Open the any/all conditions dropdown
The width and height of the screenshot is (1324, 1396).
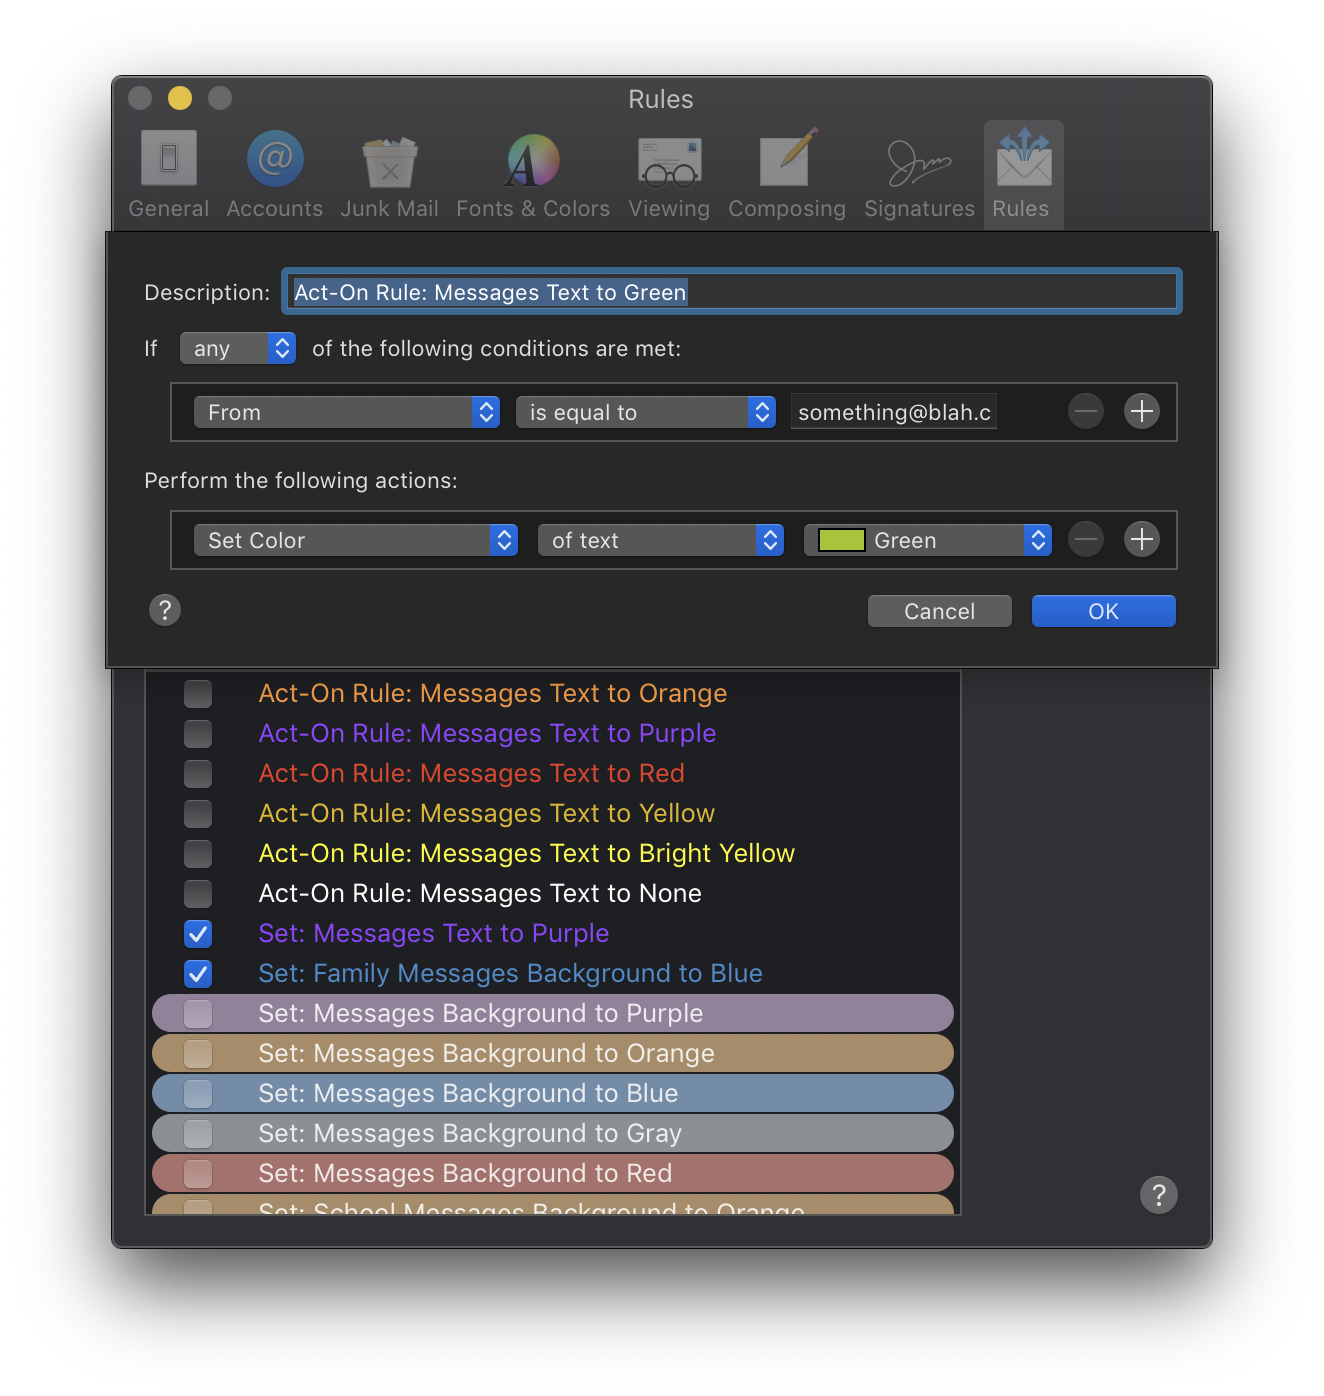pos(238,348)
